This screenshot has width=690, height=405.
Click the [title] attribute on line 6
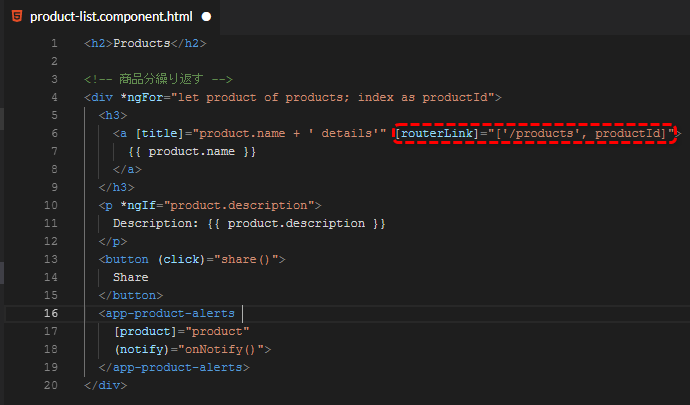coord(159,133)
